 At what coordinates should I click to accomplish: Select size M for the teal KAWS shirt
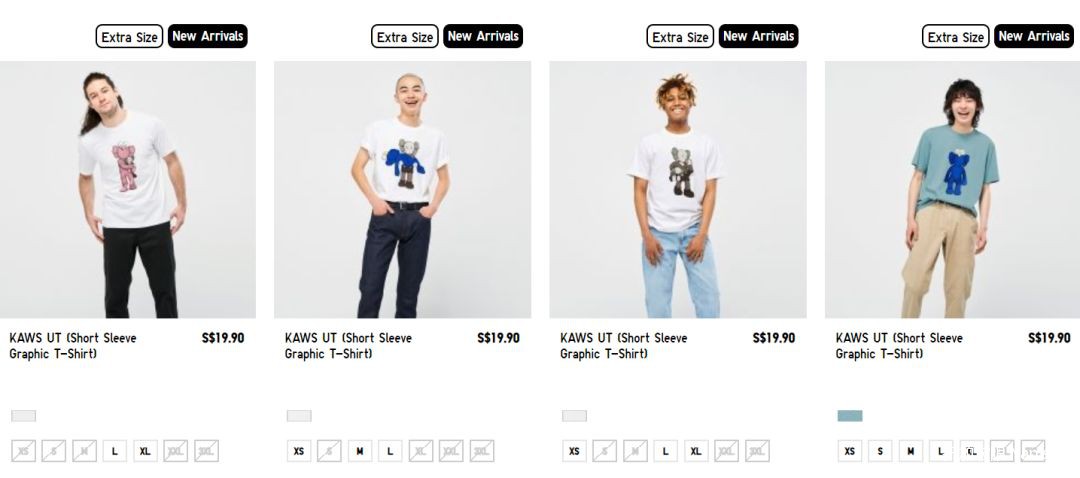coord(911,451)
